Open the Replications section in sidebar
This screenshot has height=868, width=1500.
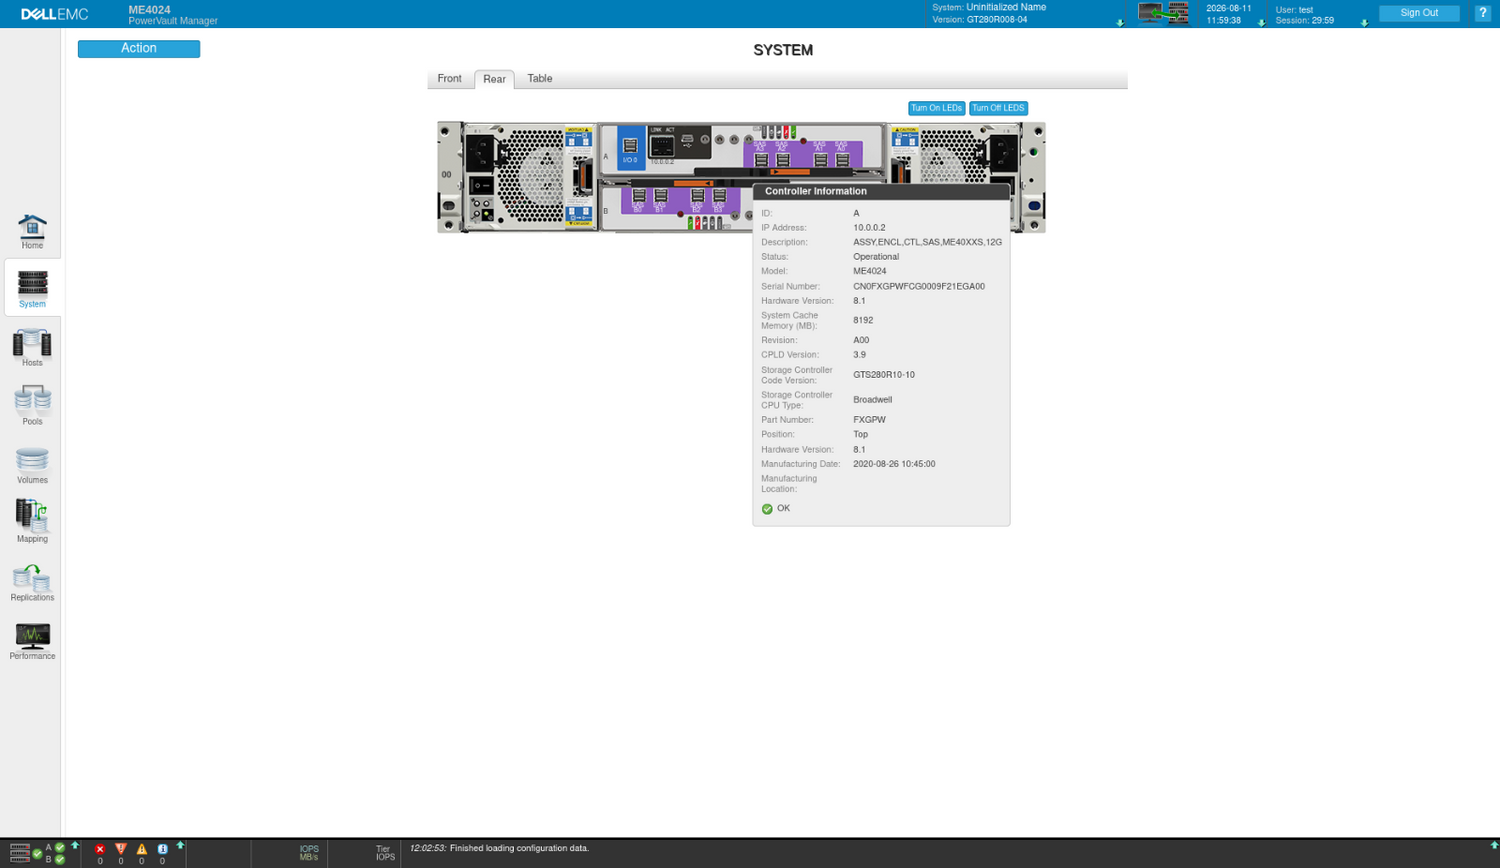(32, 583)
